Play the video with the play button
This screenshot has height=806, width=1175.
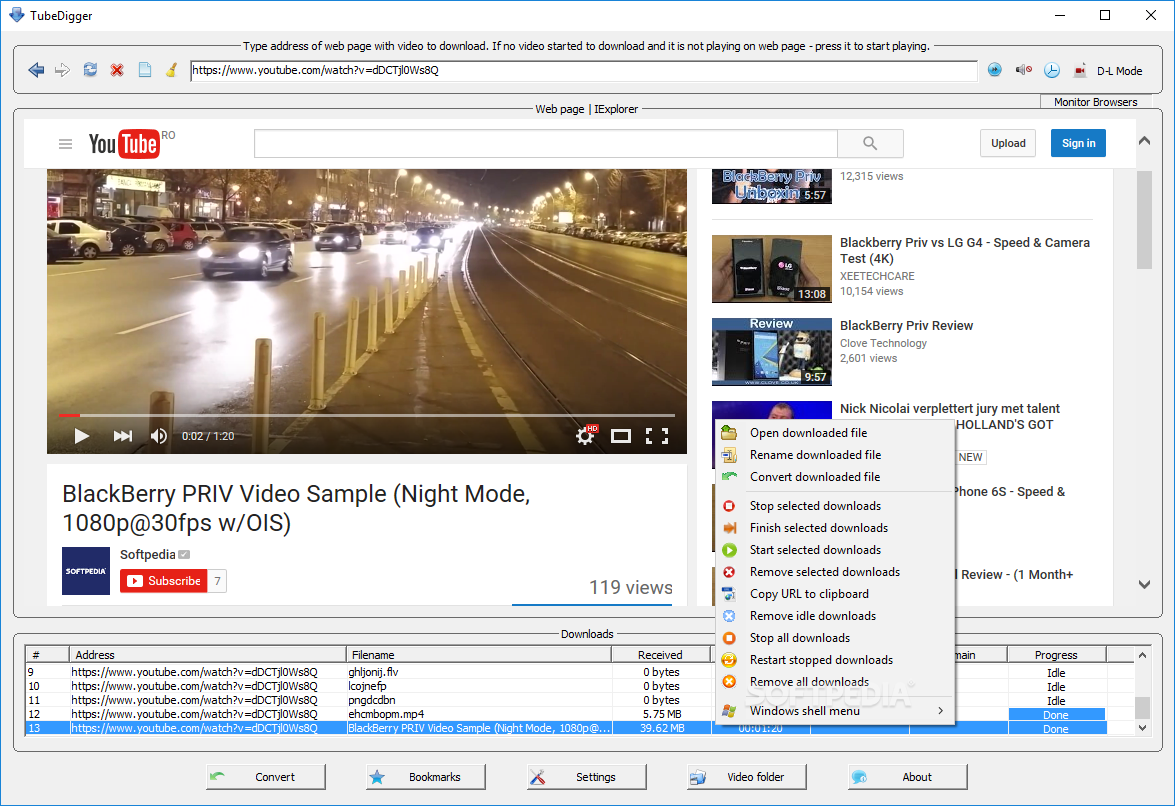click(x=82, y=436)
